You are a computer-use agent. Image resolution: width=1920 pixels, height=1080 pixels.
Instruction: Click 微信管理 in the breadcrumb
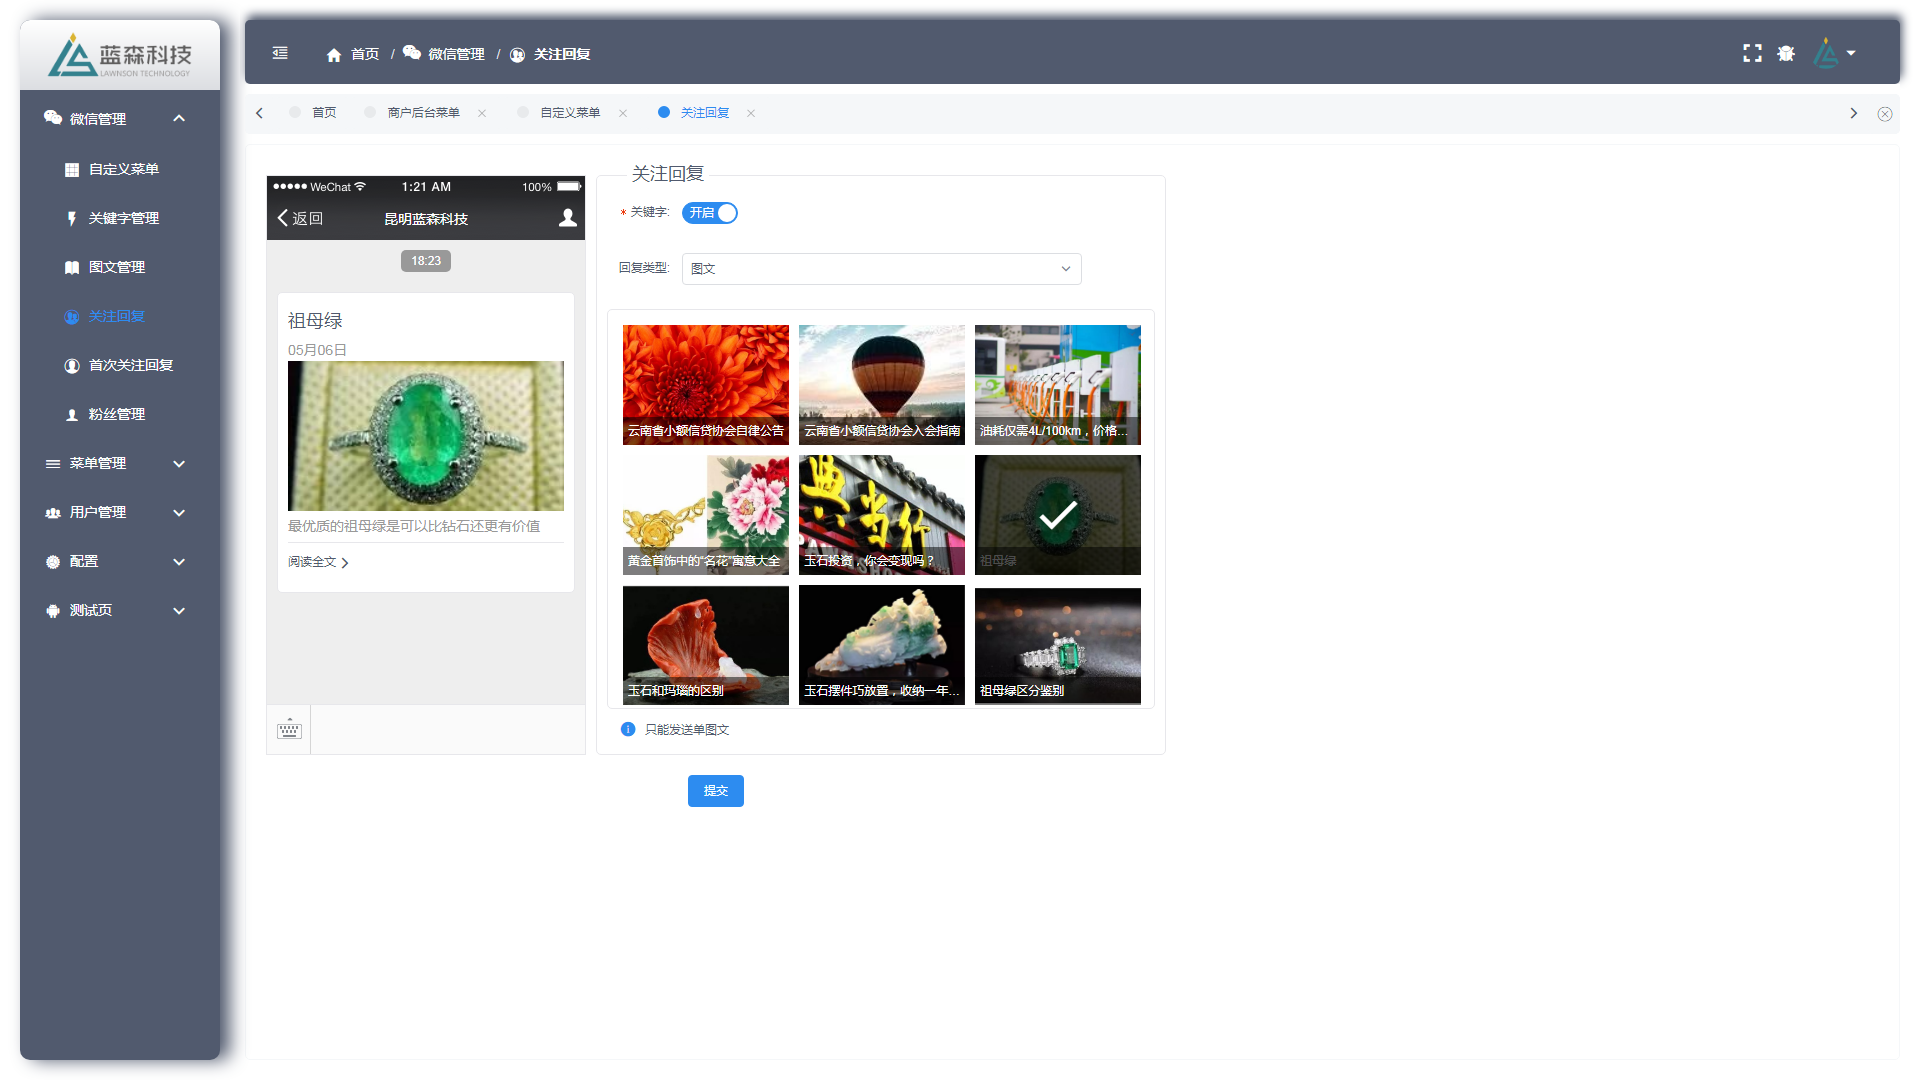coord(456,54)
